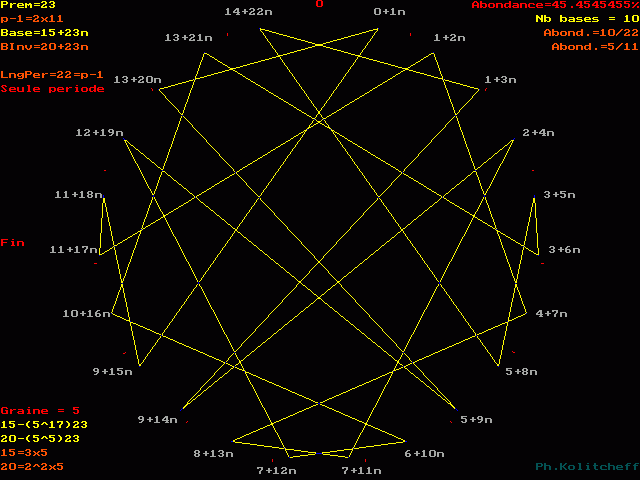Image resolution: width=640 pixels, height=480 pixels.
Task: Select the 3+6n node label
Action: coord(565,250)
